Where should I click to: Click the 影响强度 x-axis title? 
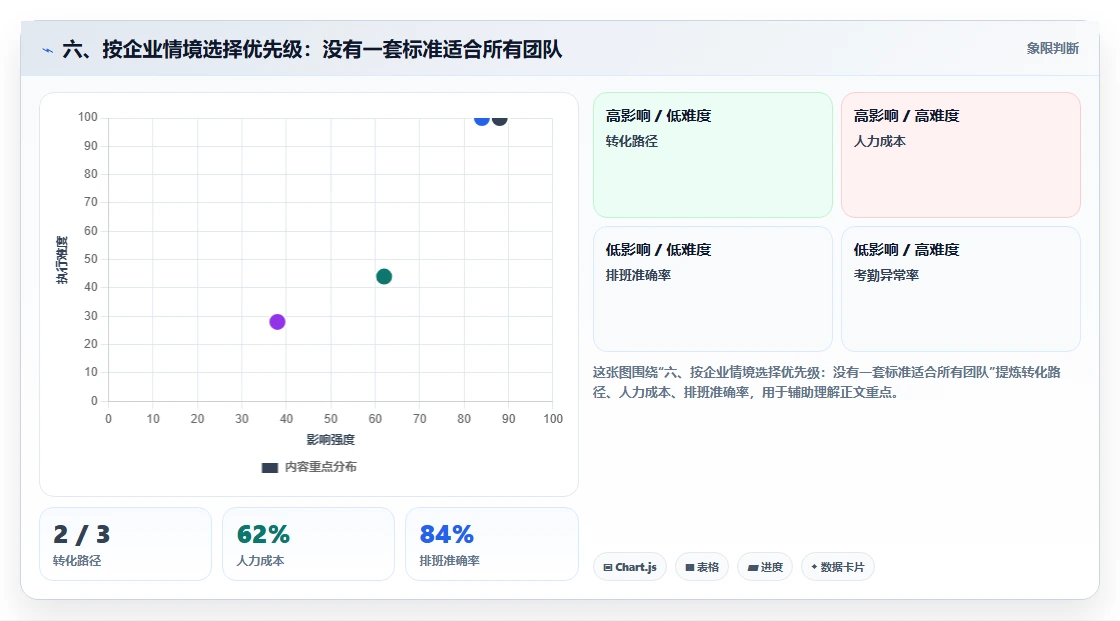pos(331,439)
